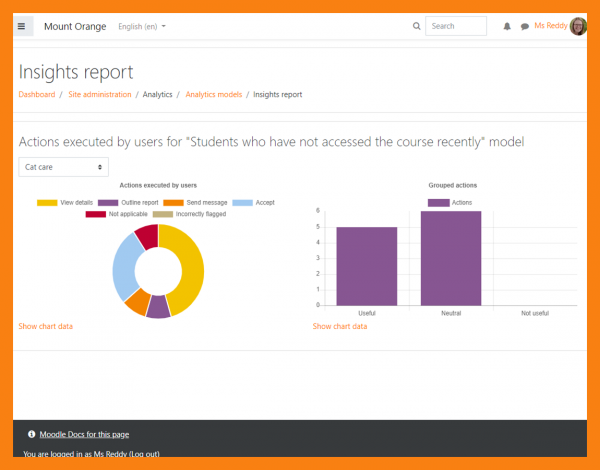600x470 pixels.
Task: Show chart data under the donut chart
Action: pos(45,326)
